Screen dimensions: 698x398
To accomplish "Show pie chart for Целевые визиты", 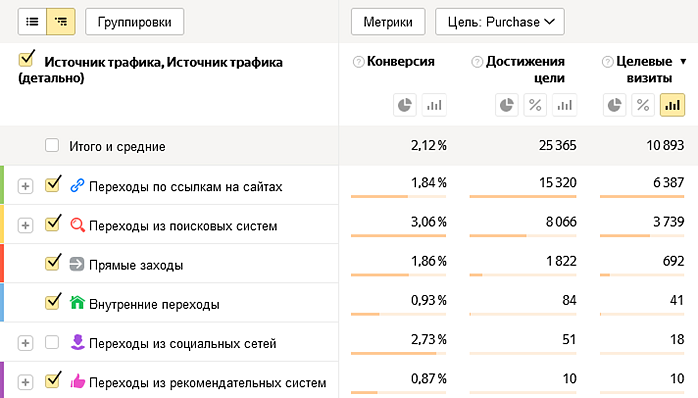I will (x=615, y=105).
